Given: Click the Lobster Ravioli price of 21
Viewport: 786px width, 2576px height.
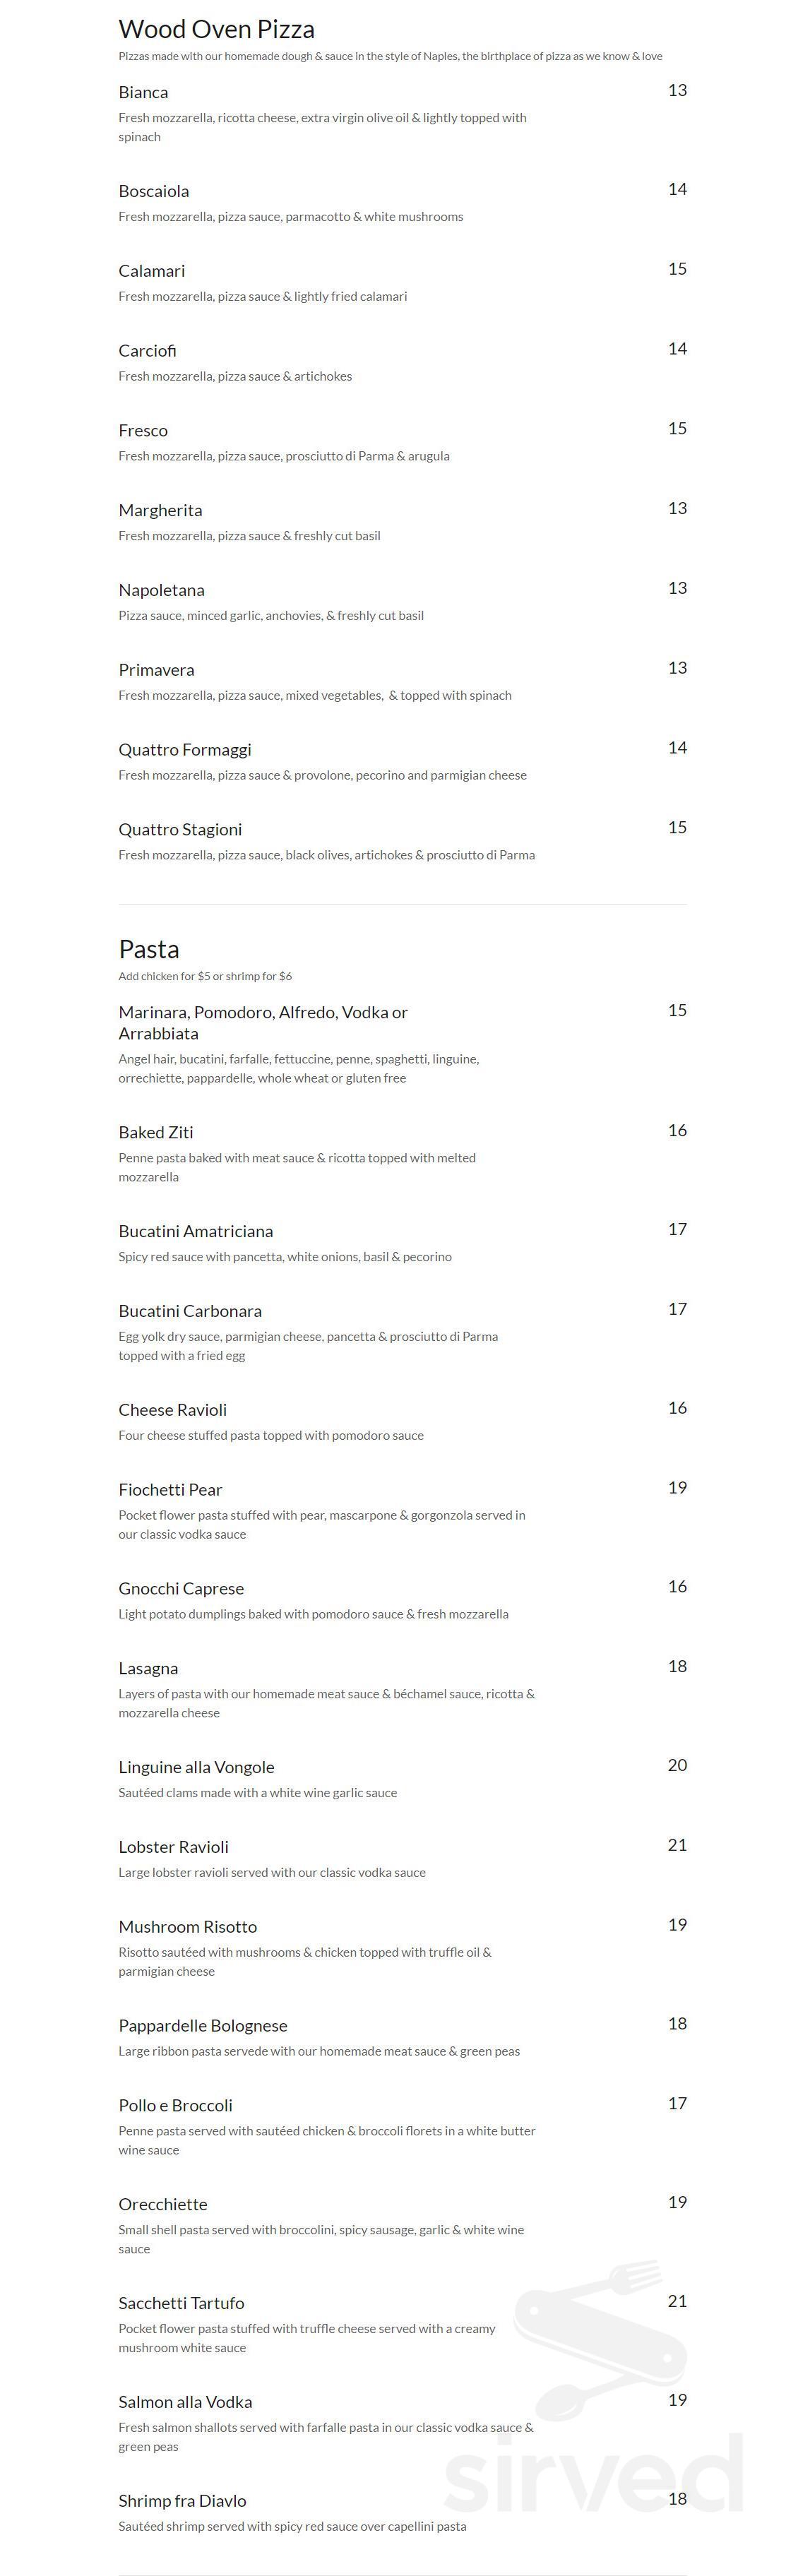Looking at the screenshot, I should click(677, 1846).
